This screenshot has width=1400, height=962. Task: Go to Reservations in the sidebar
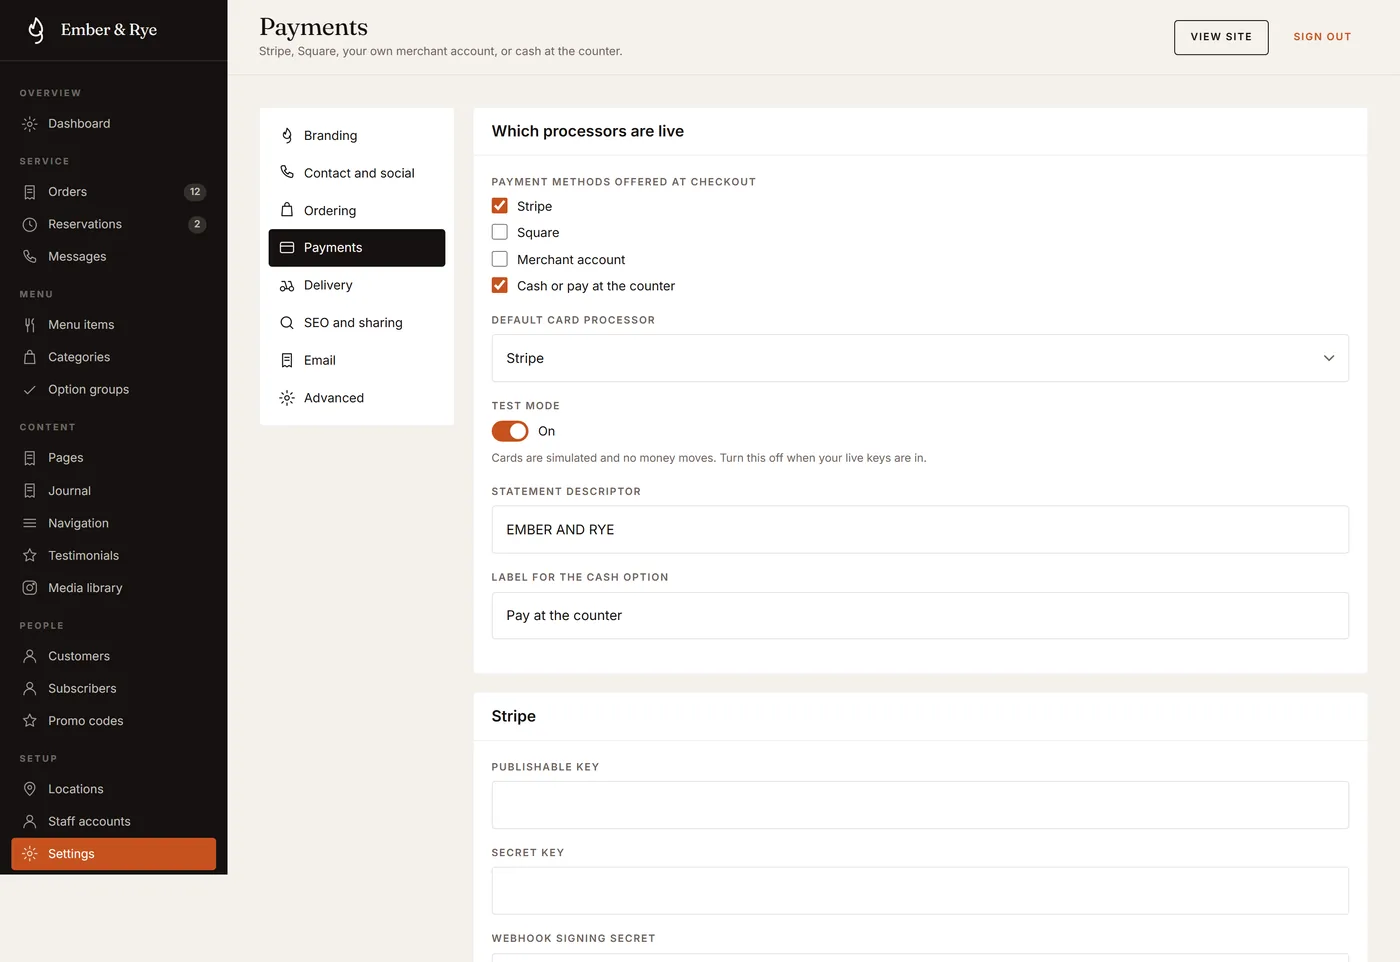click(x=114, y=224)
